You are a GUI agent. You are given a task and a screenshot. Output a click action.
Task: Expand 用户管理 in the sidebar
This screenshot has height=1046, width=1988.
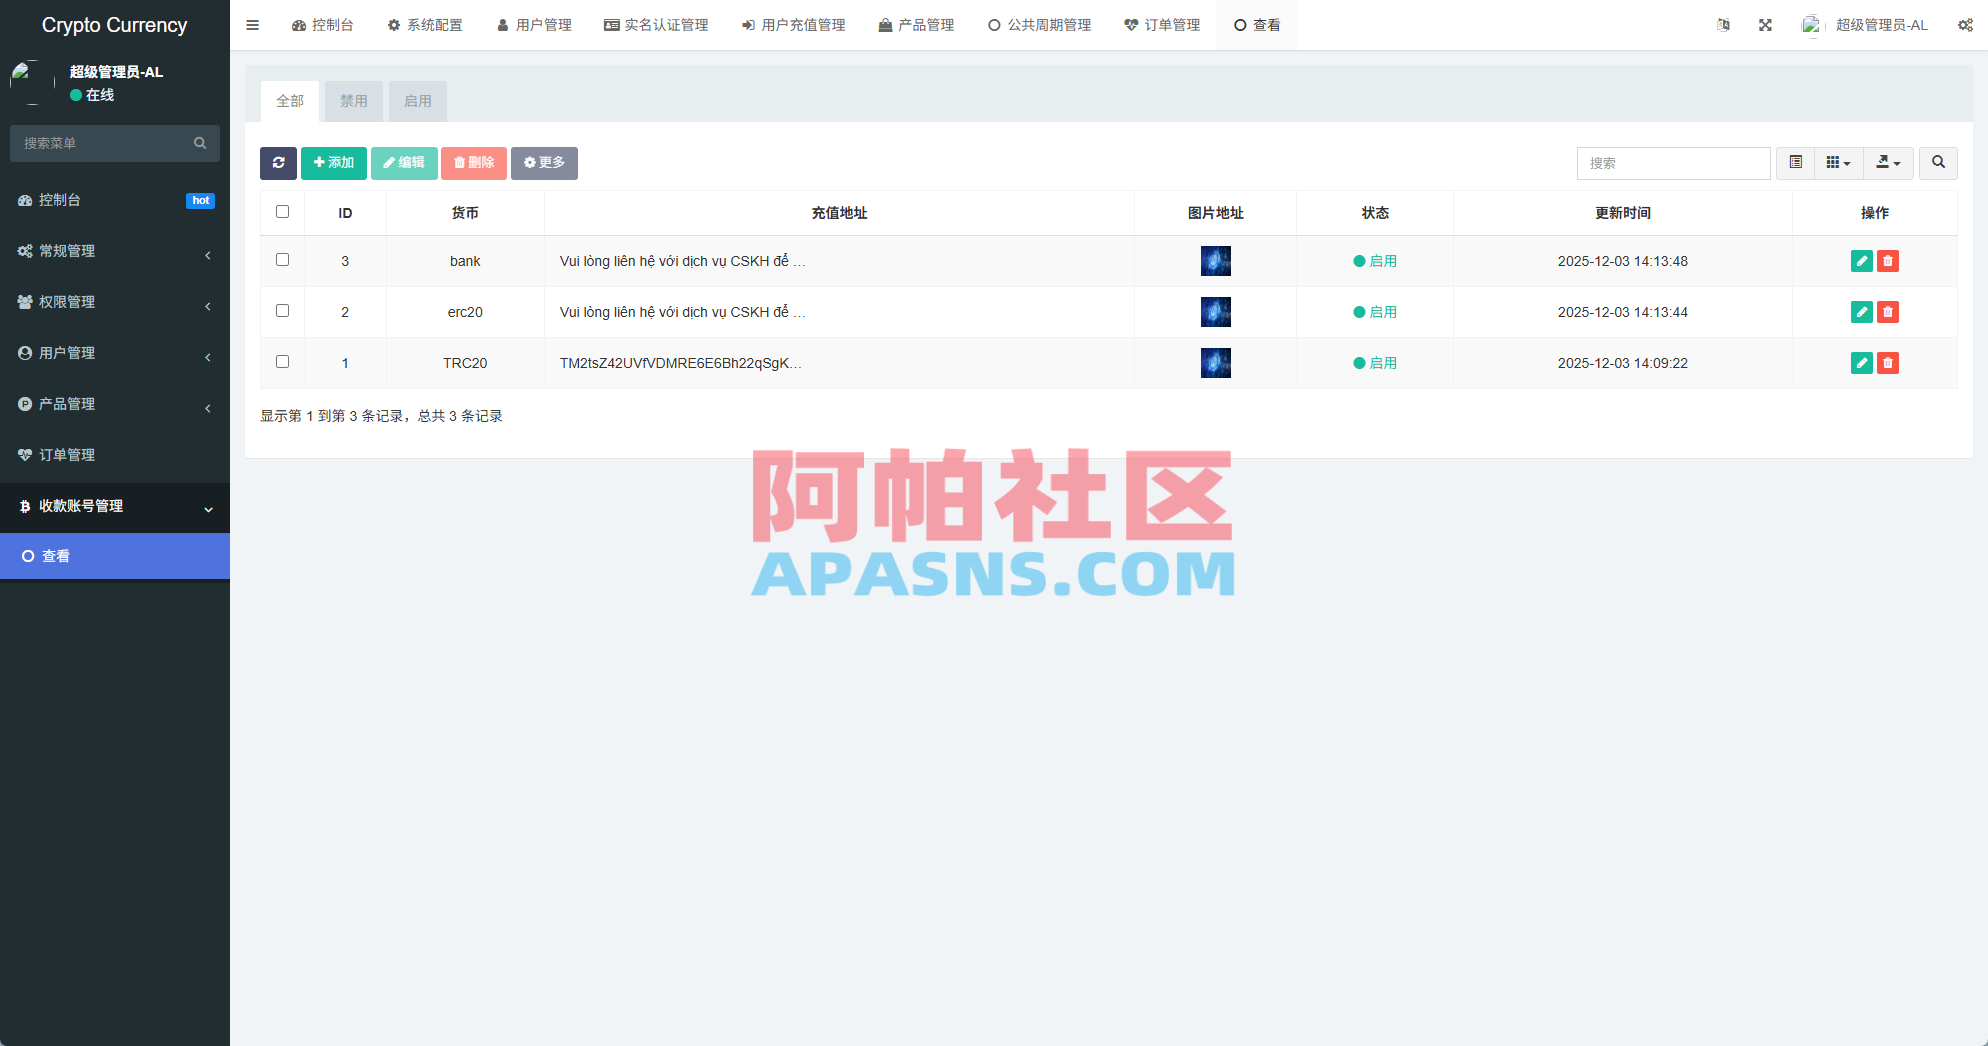click(115, 353)
